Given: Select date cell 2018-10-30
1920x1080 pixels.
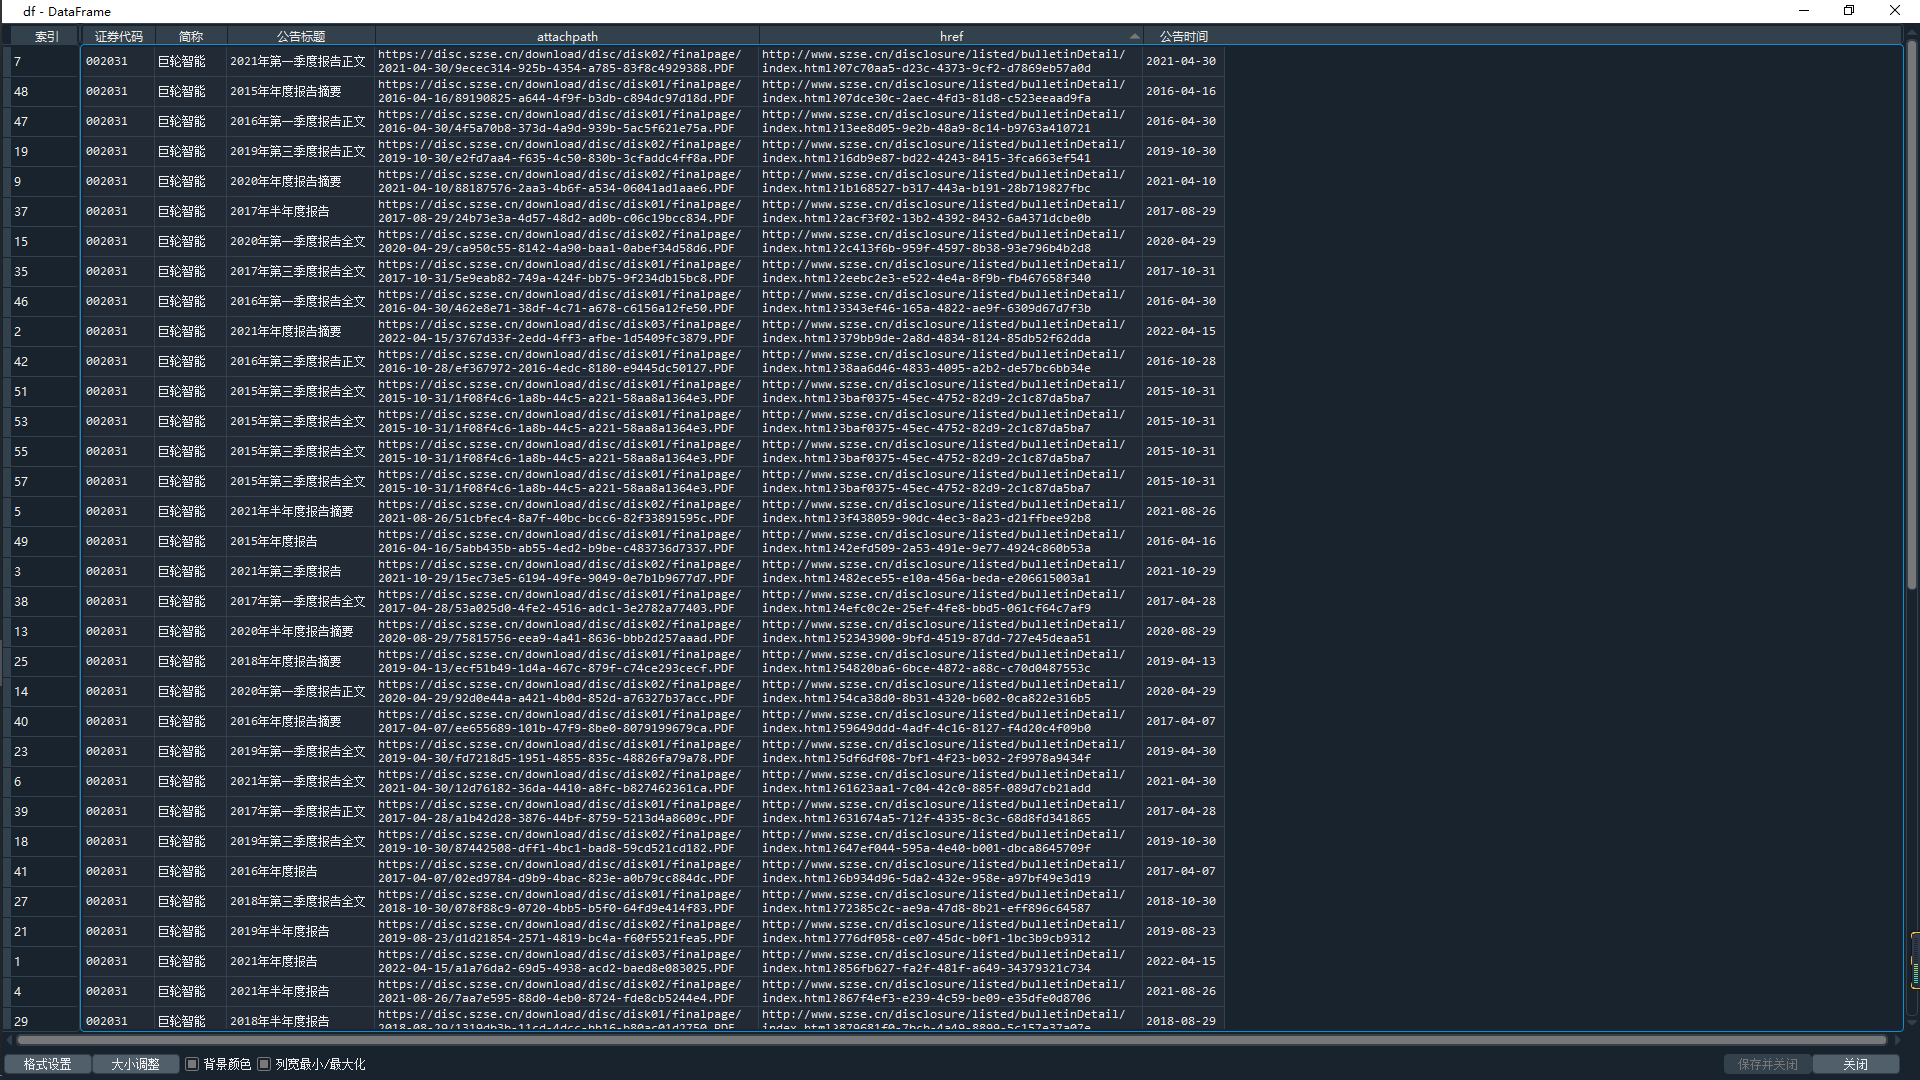Looking at the screenshot, I should (1183, 901).
